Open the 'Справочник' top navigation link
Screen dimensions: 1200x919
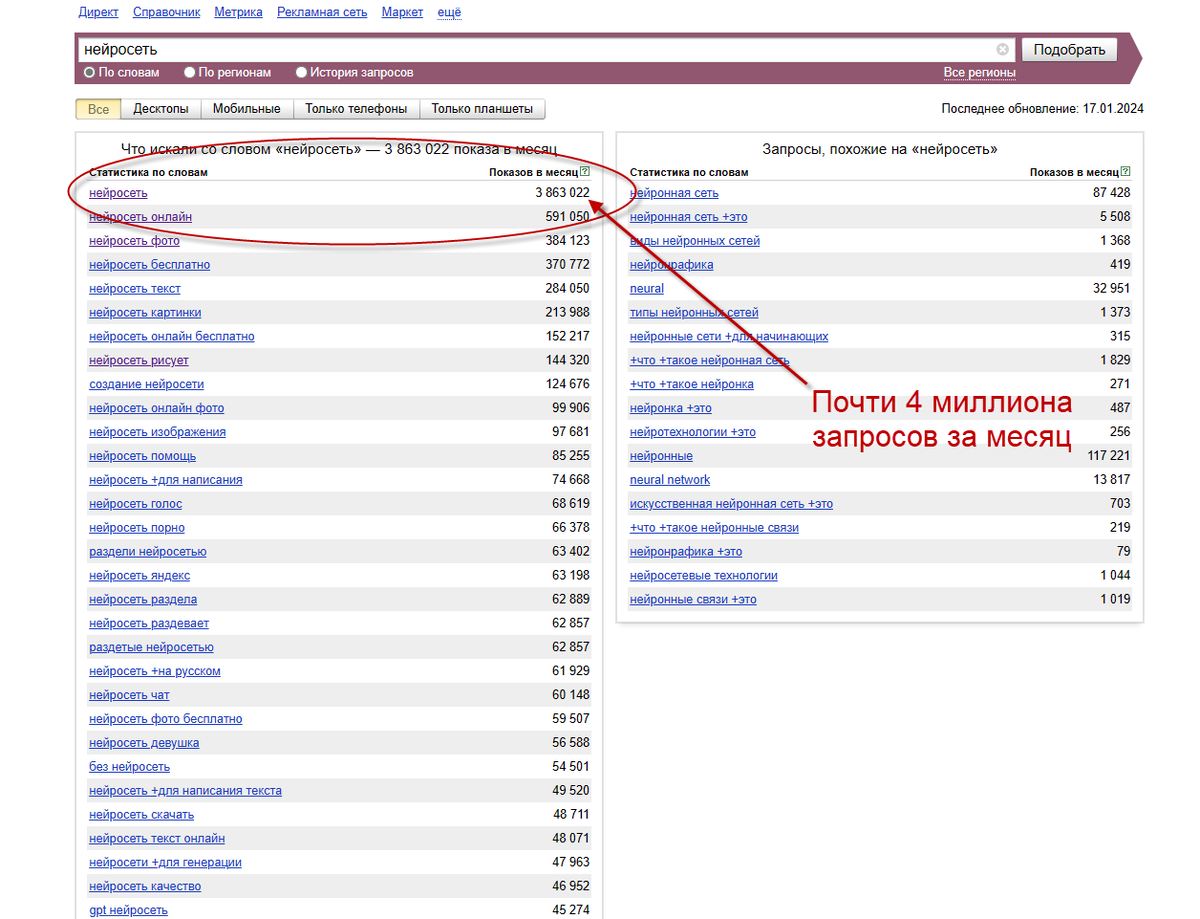click(166, 12)
